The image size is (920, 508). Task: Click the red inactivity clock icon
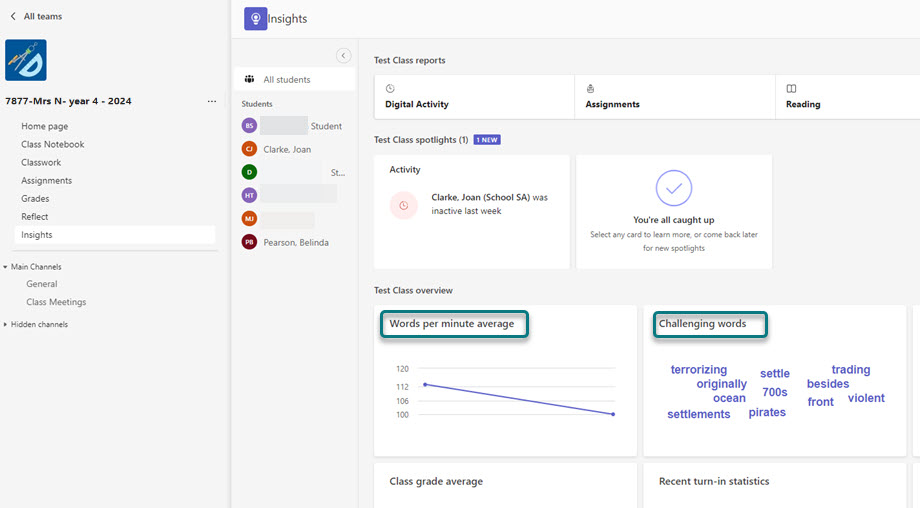click(x=404, y=205)
